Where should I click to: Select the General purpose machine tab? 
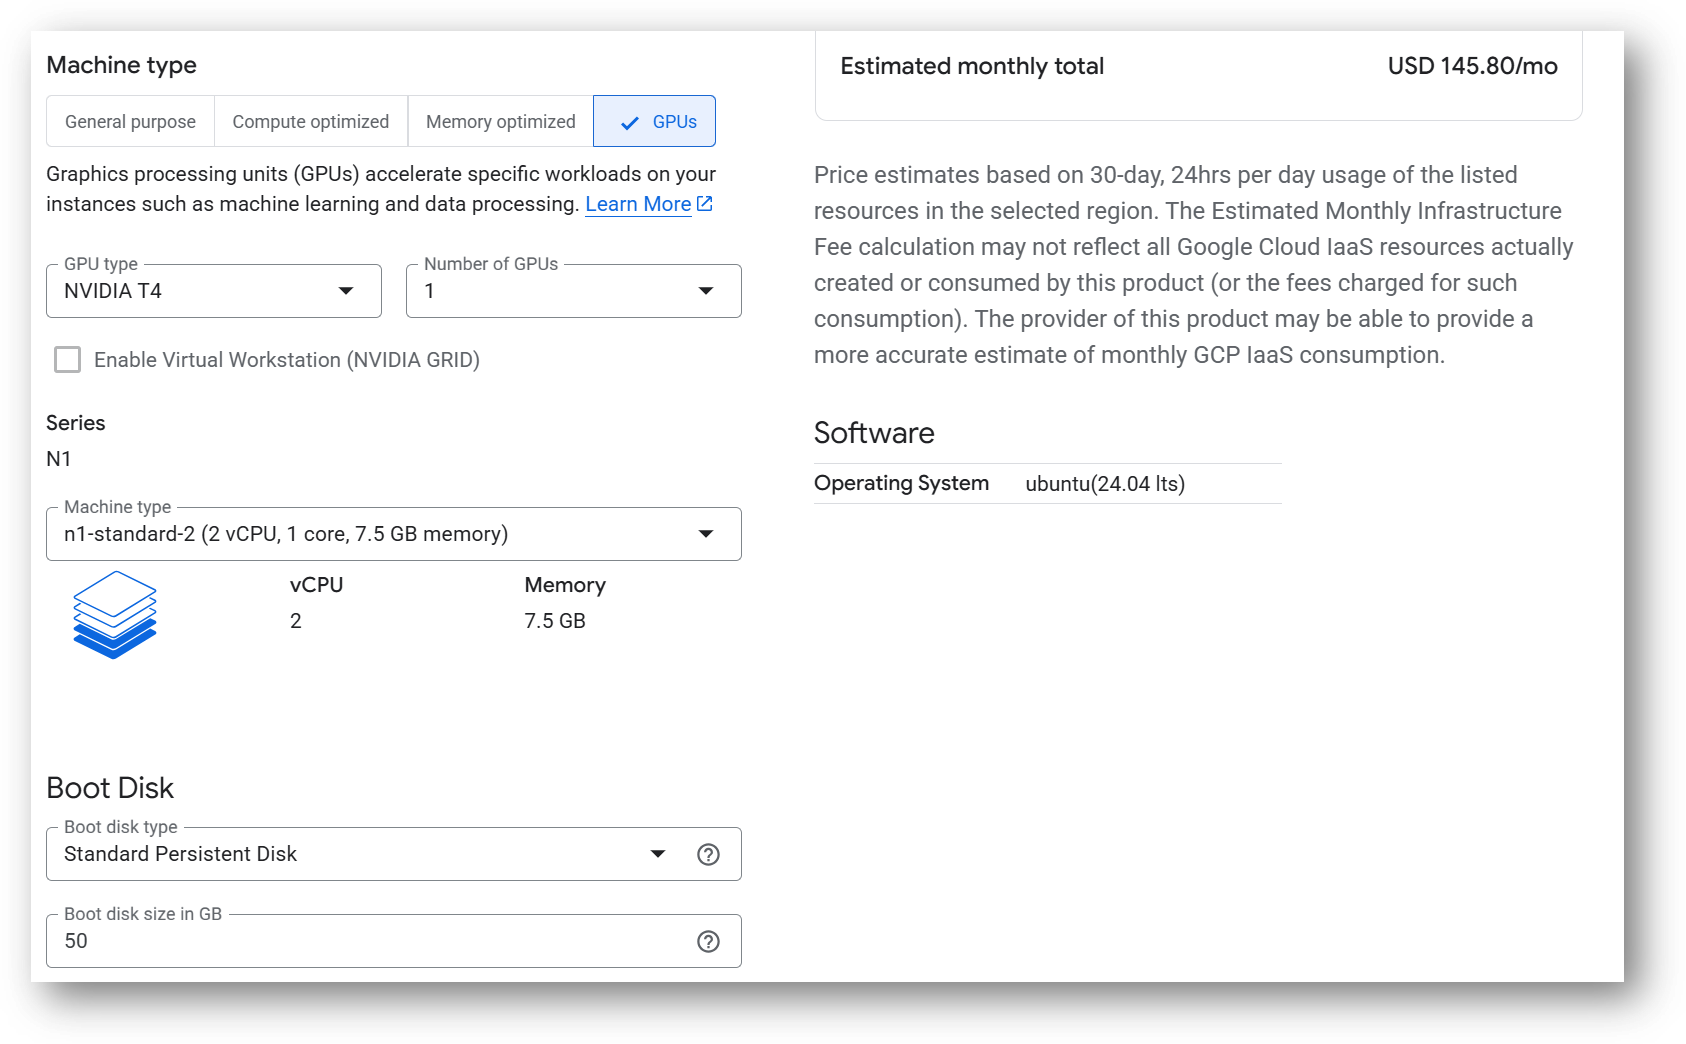130,121
